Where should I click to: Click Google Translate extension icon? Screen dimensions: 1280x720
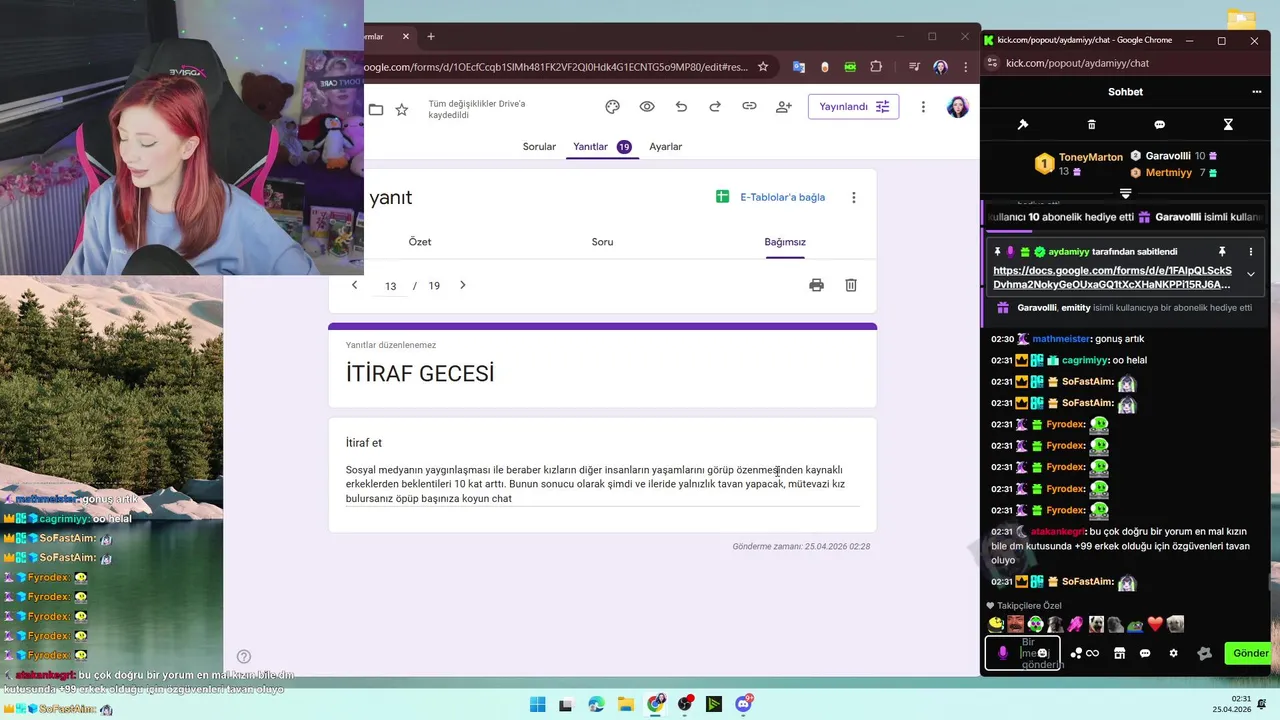[798, 67]
